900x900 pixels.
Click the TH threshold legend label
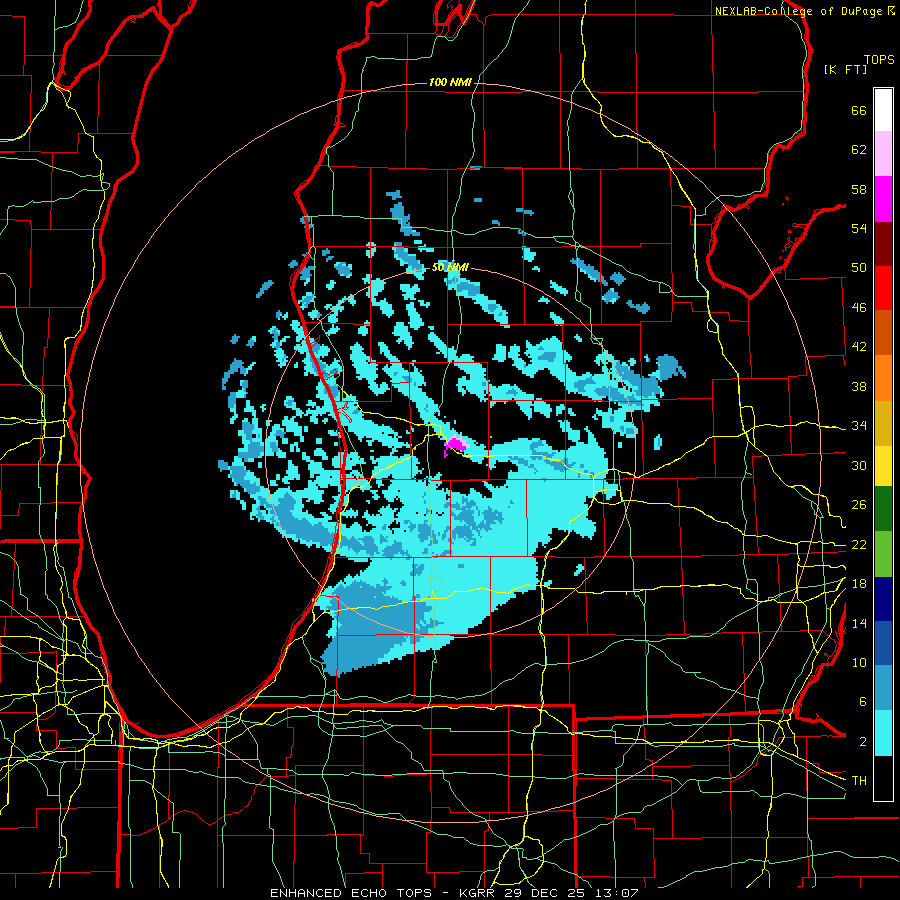tap(859, 781)
